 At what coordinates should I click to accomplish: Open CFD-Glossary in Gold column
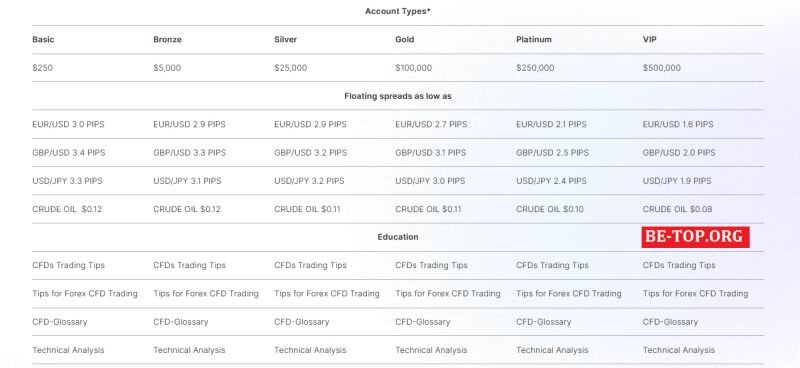click(x=422, y=322)
